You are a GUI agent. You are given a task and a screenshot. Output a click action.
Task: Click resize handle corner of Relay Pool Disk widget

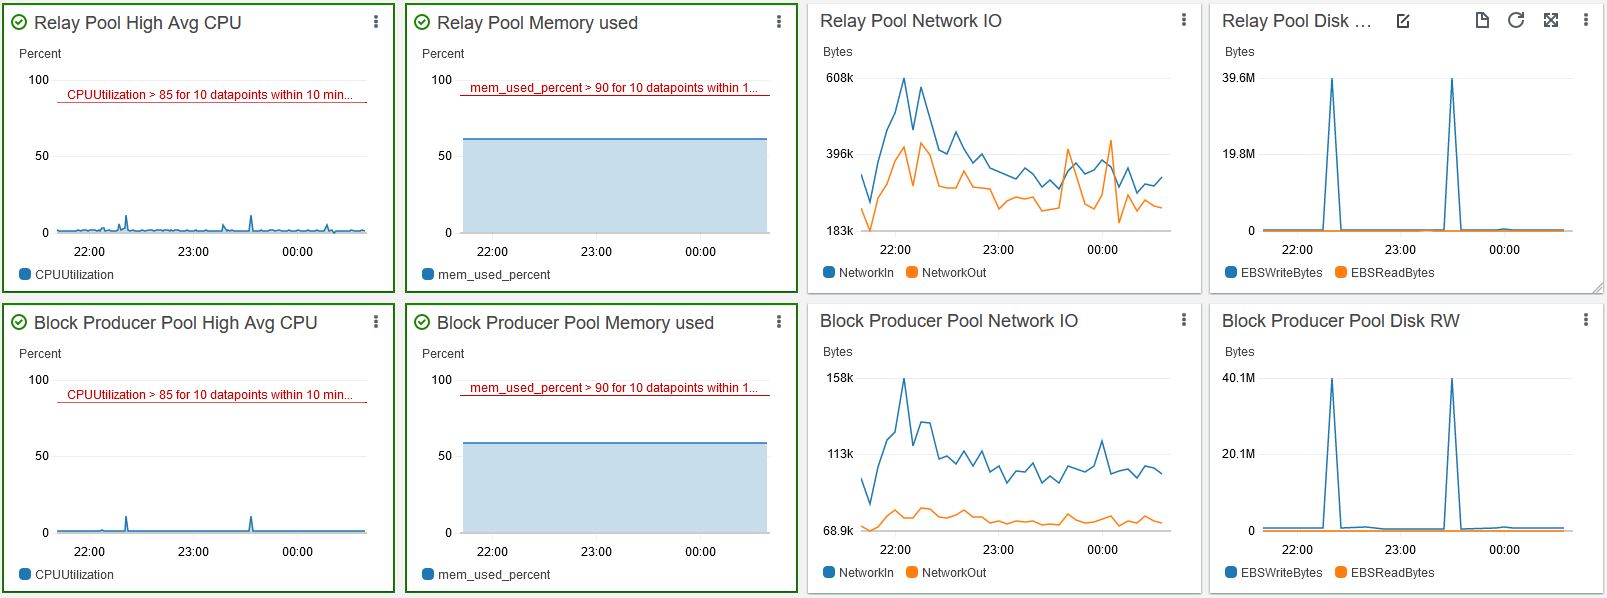click(x=1596, y=287)
